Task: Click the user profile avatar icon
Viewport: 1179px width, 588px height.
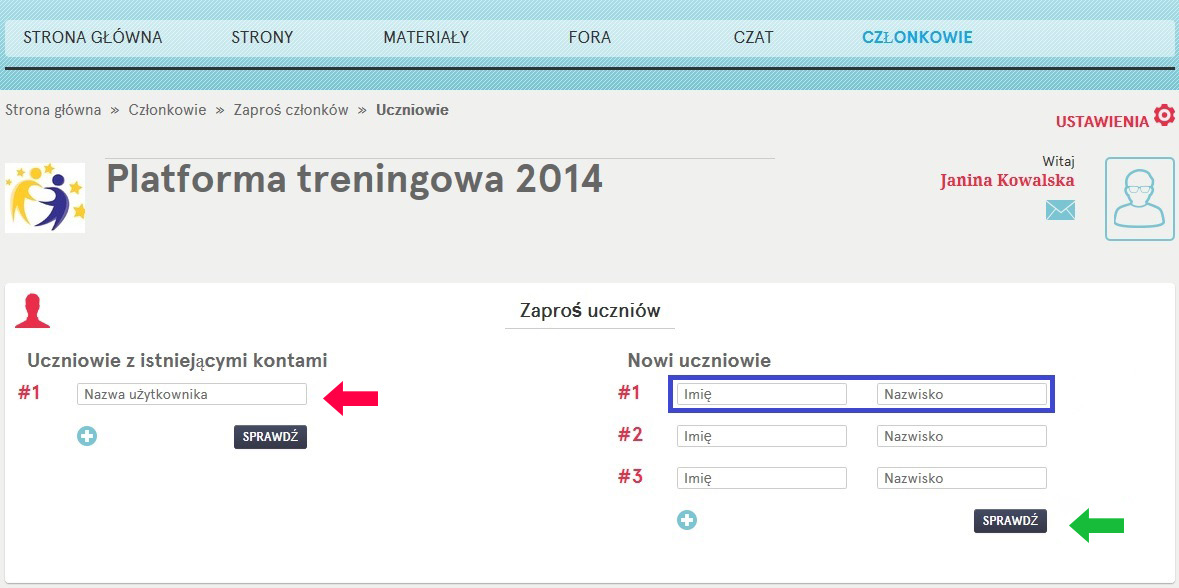Action: pos(1139,199)
